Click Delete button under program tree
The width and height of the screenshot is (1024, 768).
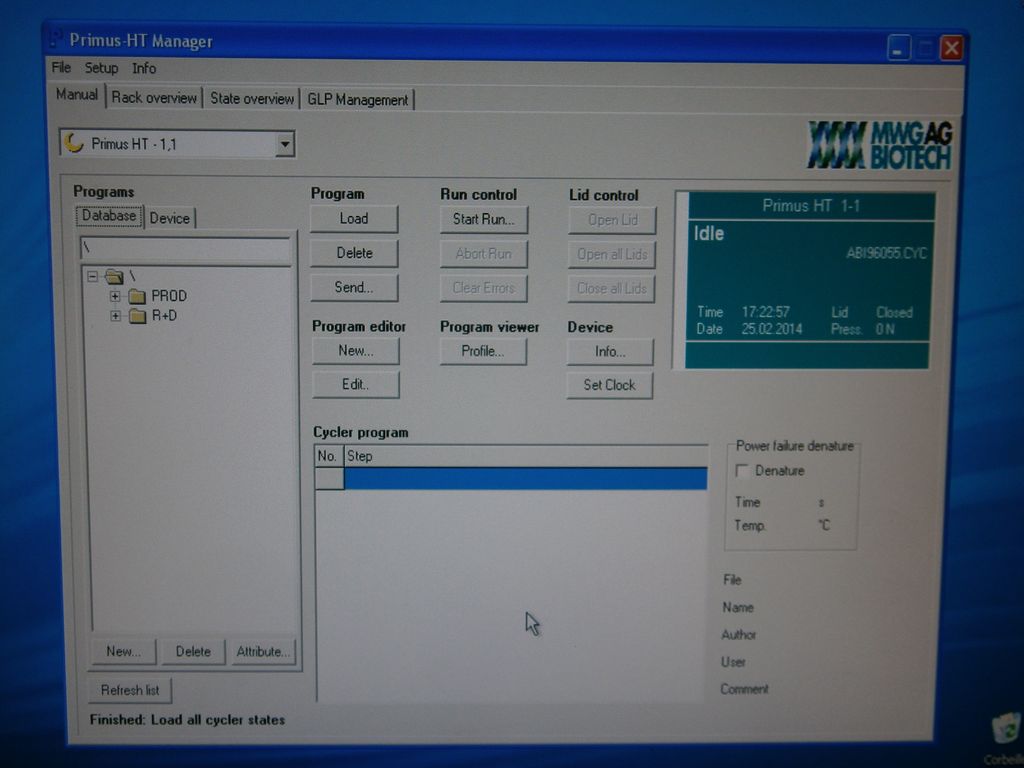click(193, 652)
